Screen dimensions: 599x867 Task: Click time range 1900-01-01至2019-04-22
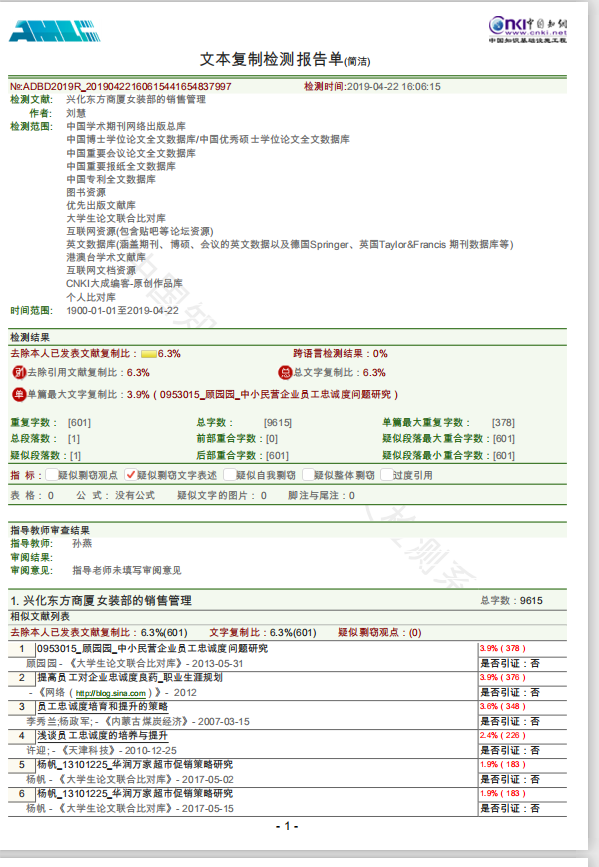122,311
